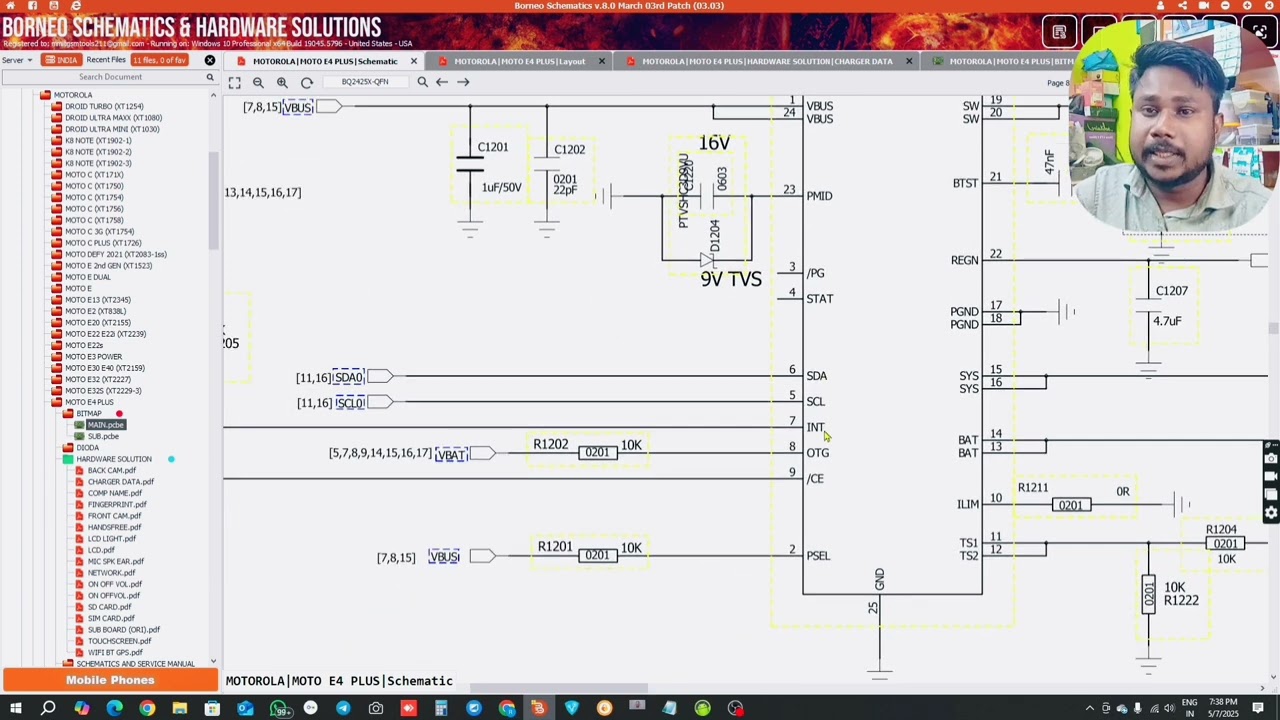Close the MOTO E4 PLUS Schematic tab
The width and height of the screenshot is (1280, 720).
413,61
